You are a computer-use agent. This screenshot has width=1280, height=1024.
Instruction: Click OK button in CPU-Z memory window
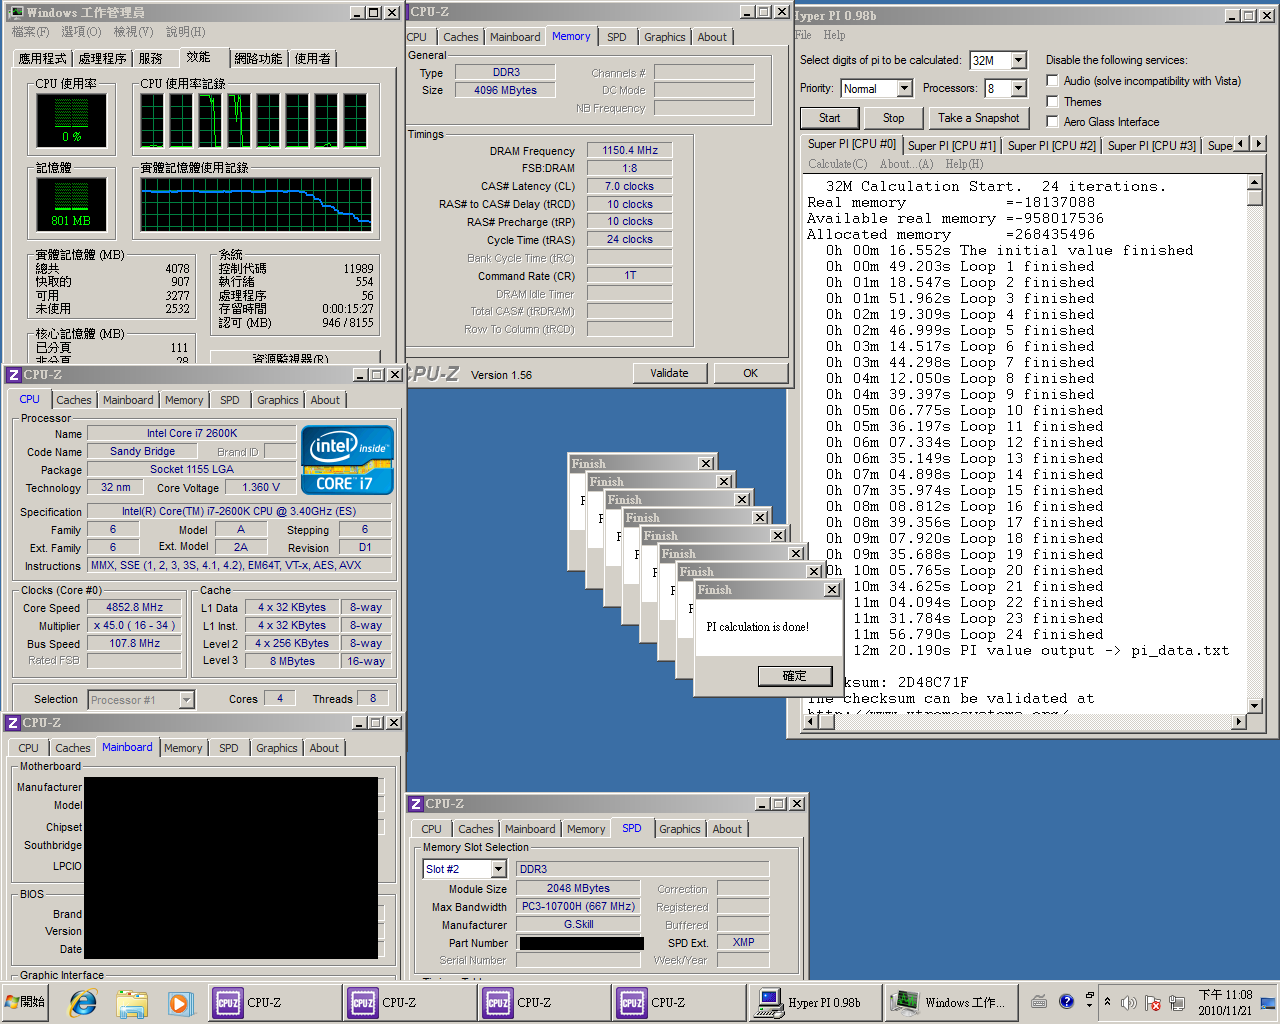[750, 373]
